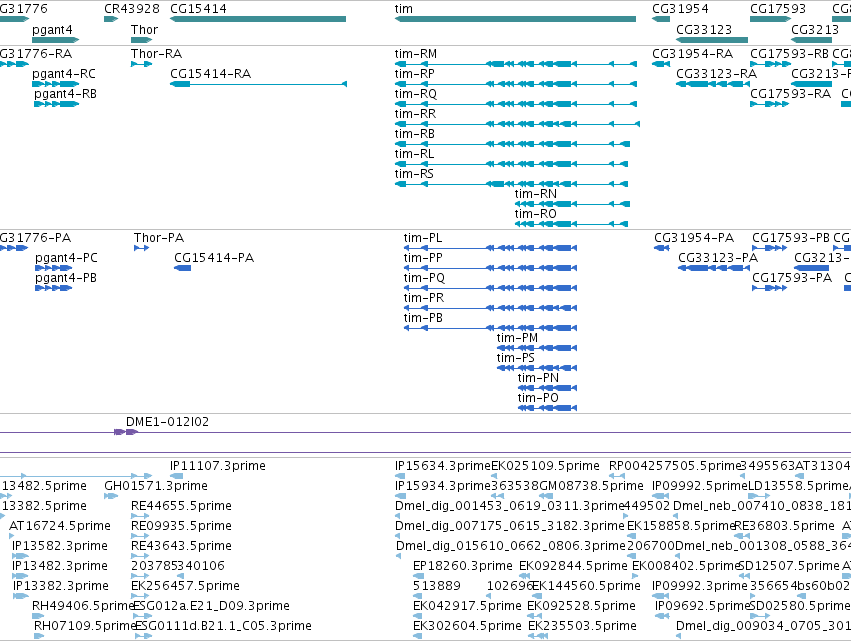Open the tim-PN protein label
Viewport: 851px width, 641px height.
[538, 378]
